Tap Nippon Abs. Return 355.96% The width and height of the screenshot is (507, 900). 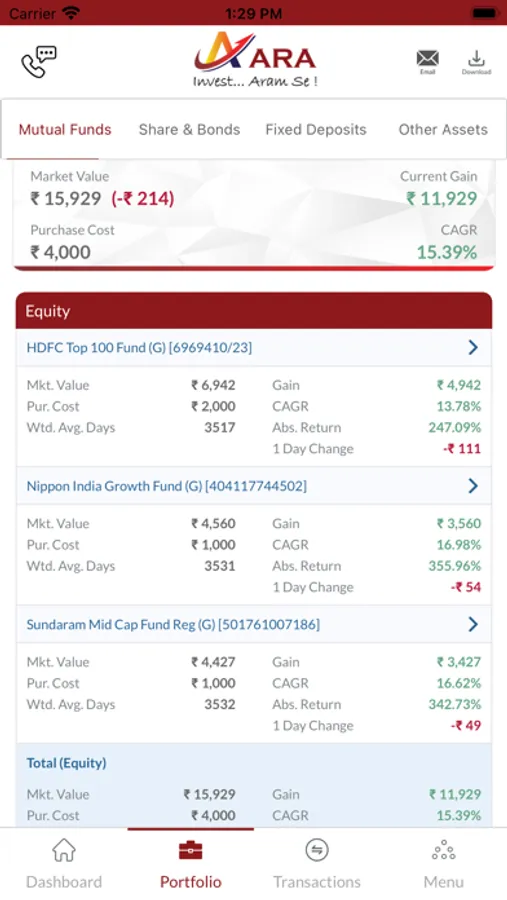(x=455, y=566)
